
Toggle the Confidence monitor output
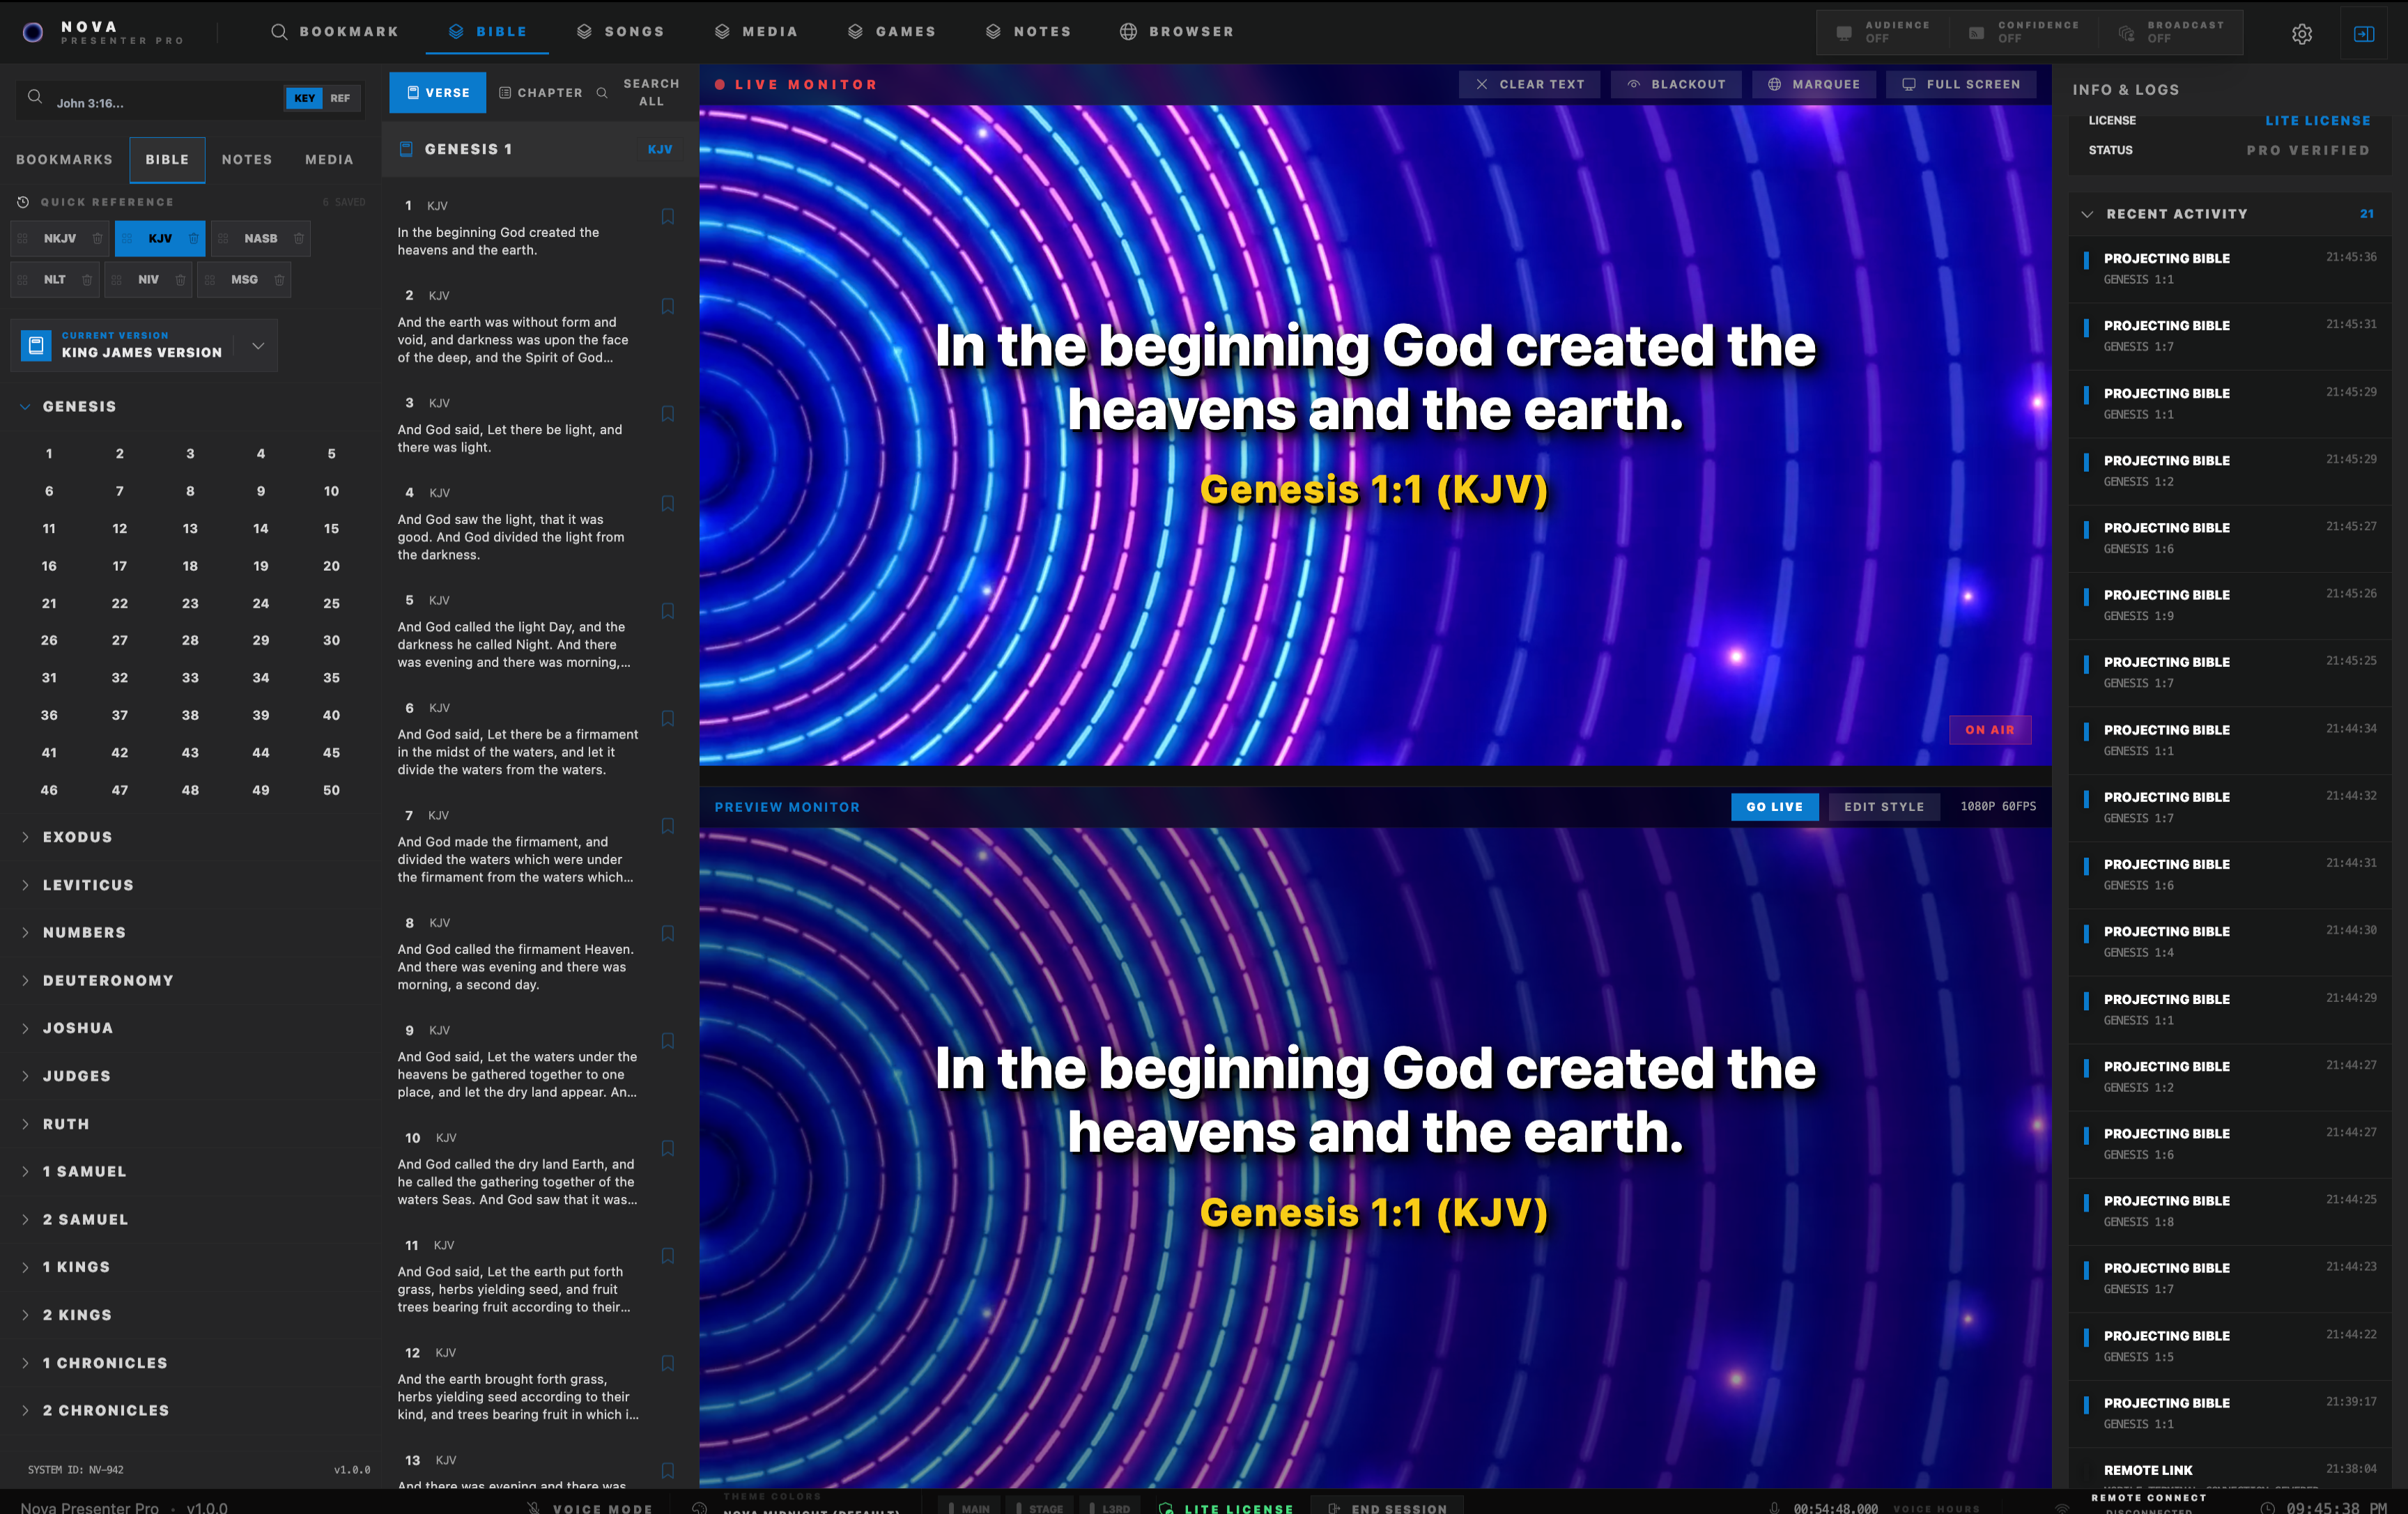2024,32
